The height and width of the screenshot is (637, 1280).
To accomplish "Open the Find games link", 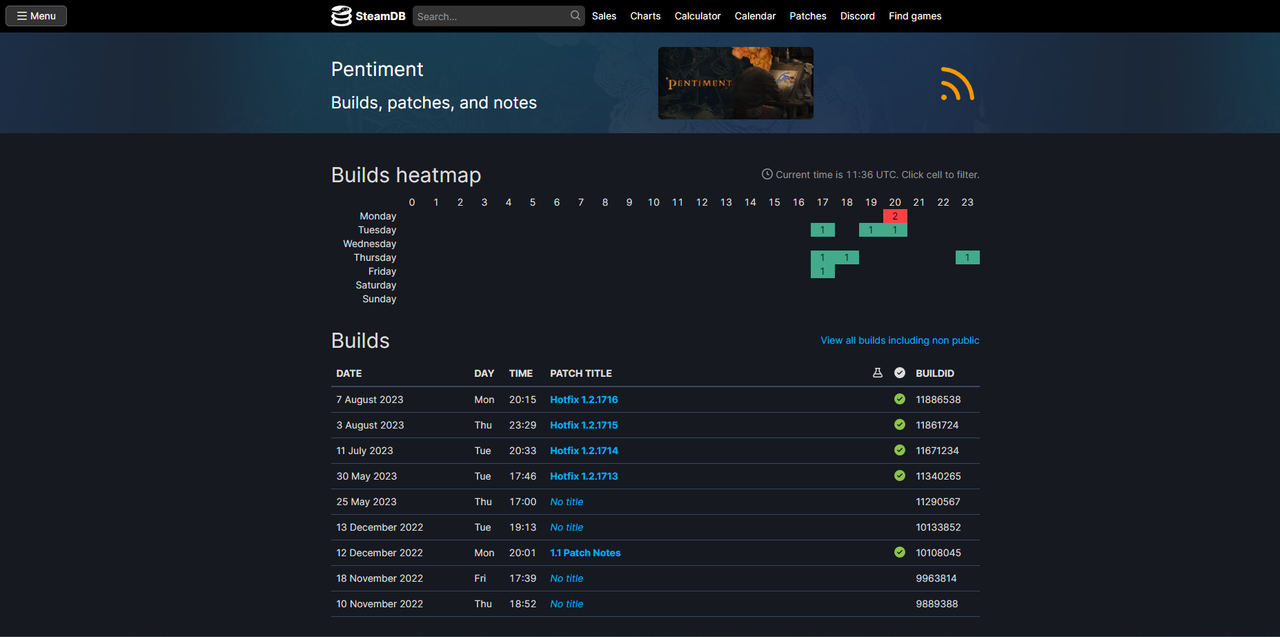I will pyautogui.click(x=915, y=16).
